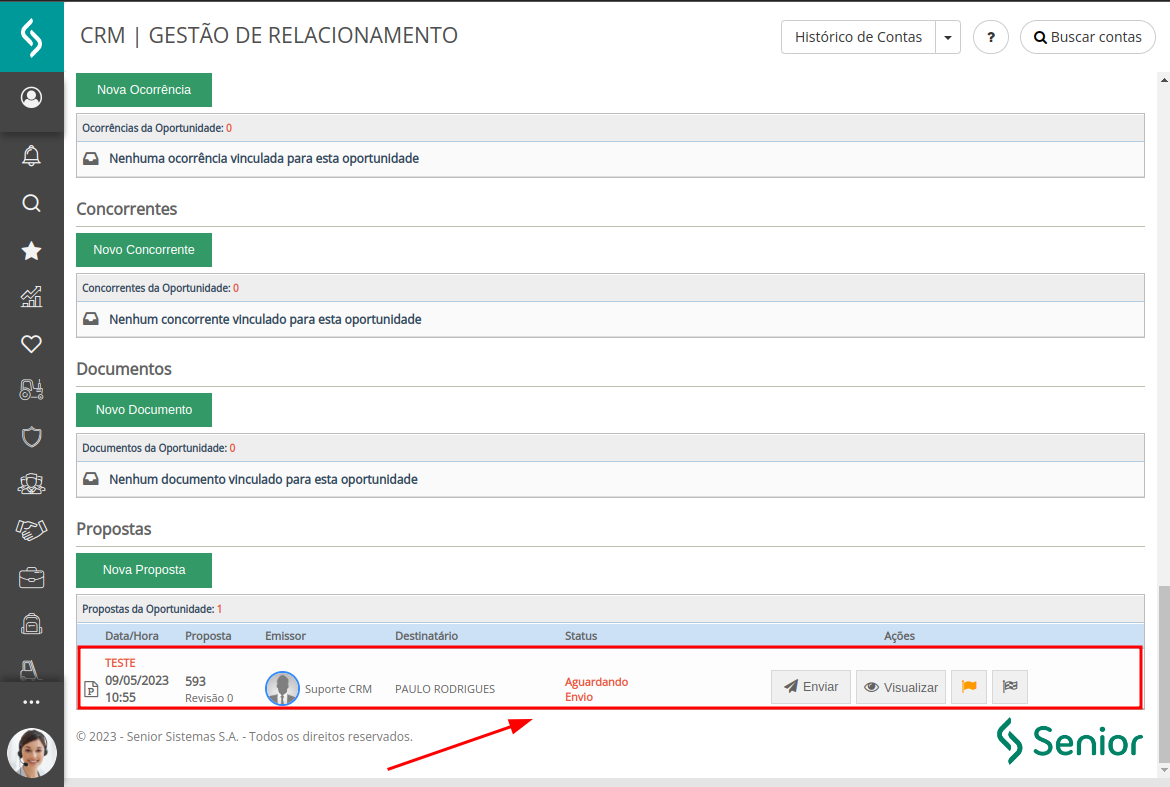1170x787 pixels.
Task: Click the support agent avatar
Action: (31, 753)
